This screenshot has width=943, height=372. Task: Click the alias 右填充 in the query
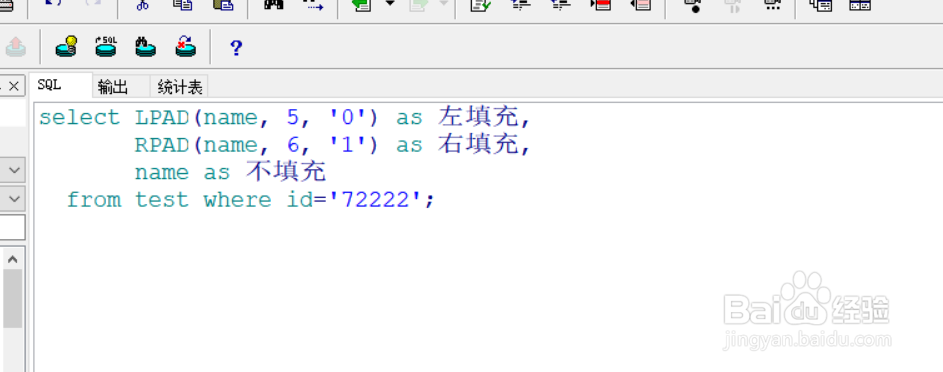click(x=479, y=145)
